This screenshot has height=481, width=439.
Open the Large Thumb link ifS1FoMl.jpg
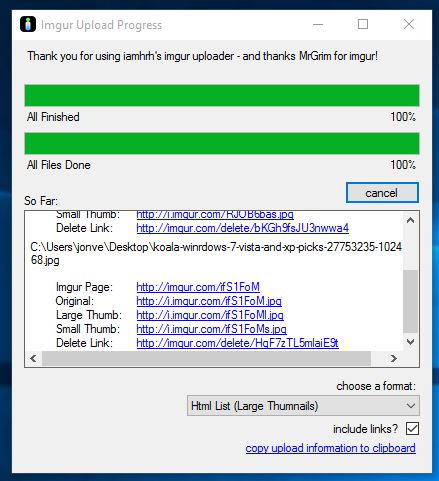210,315
